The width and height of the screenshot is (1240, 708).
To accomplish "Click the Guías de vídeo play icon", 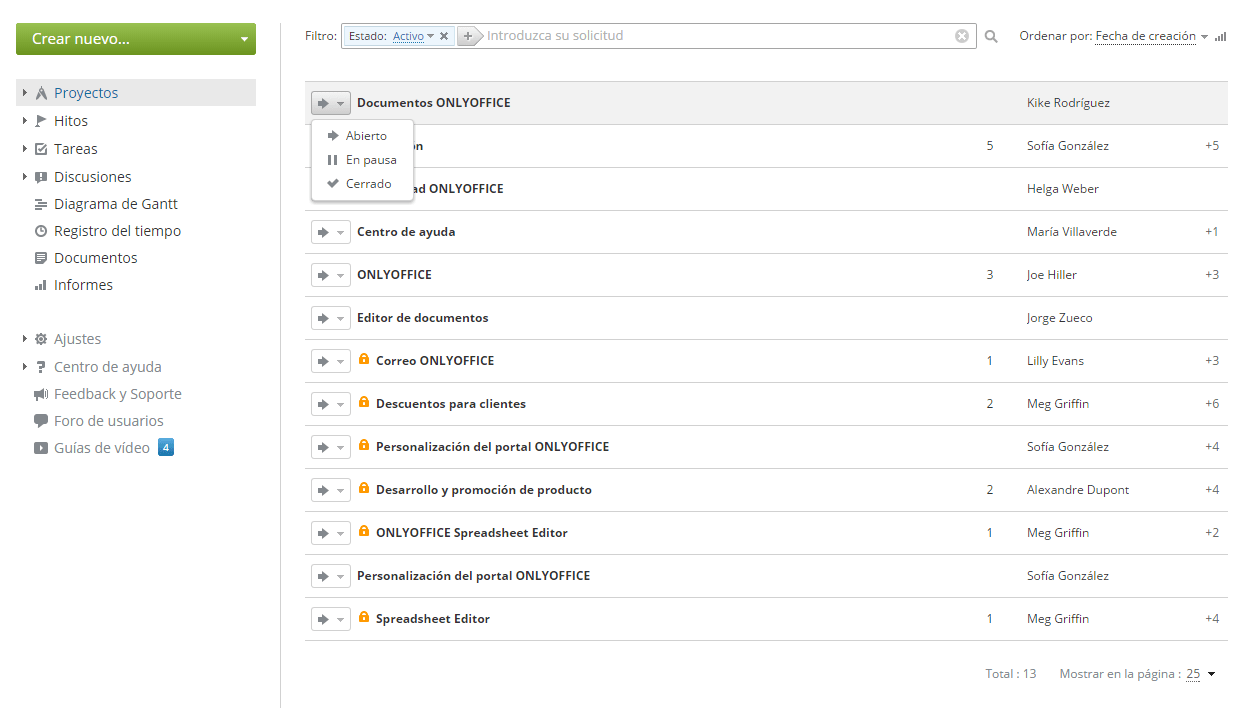I will pyautogui.click(x=41, y=448).
